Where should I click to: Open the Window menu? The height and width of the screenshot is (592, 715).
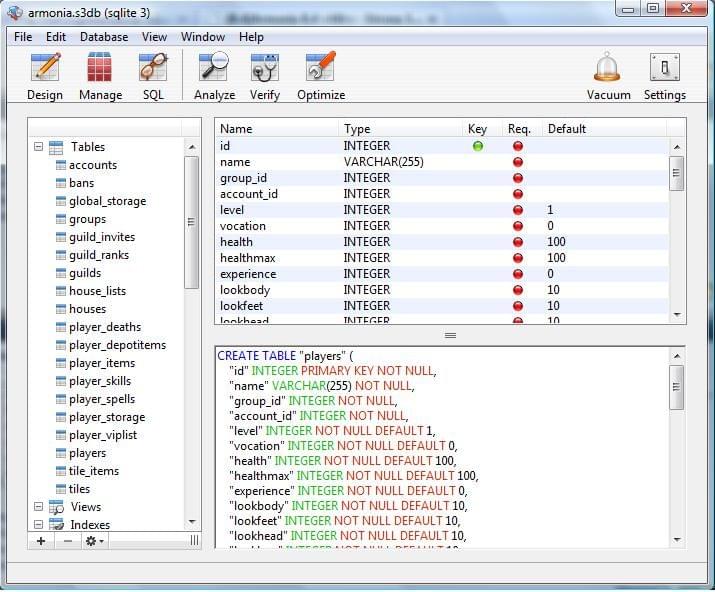point(203,37)
